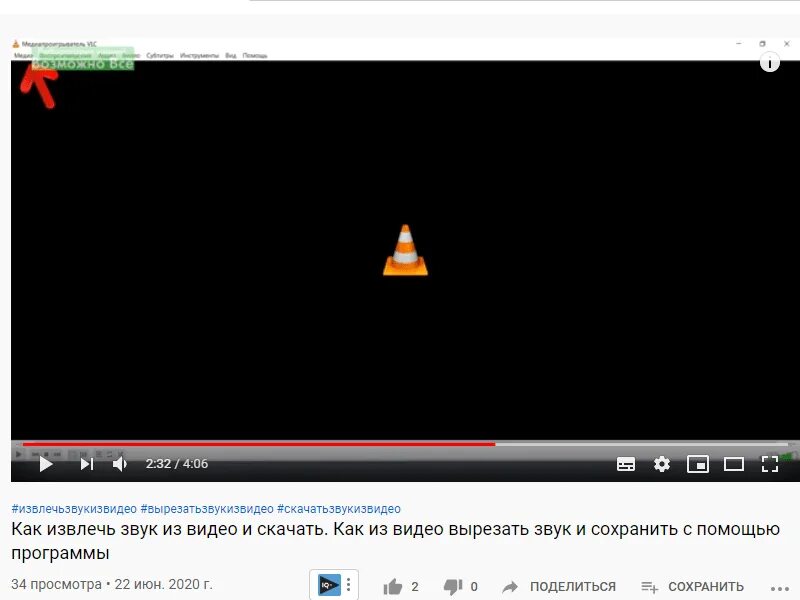800x600 pixels.
Task: Play the YouTube video
Action: [x=46, y=464]
